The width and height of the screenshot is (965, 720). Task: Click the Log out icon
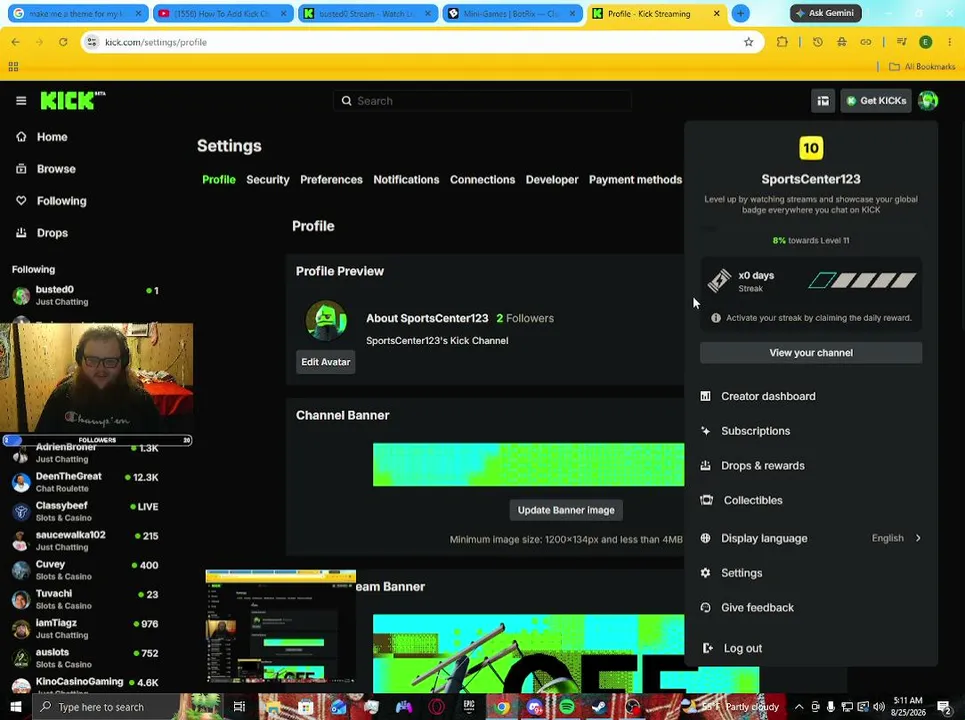tap(707, 648)
